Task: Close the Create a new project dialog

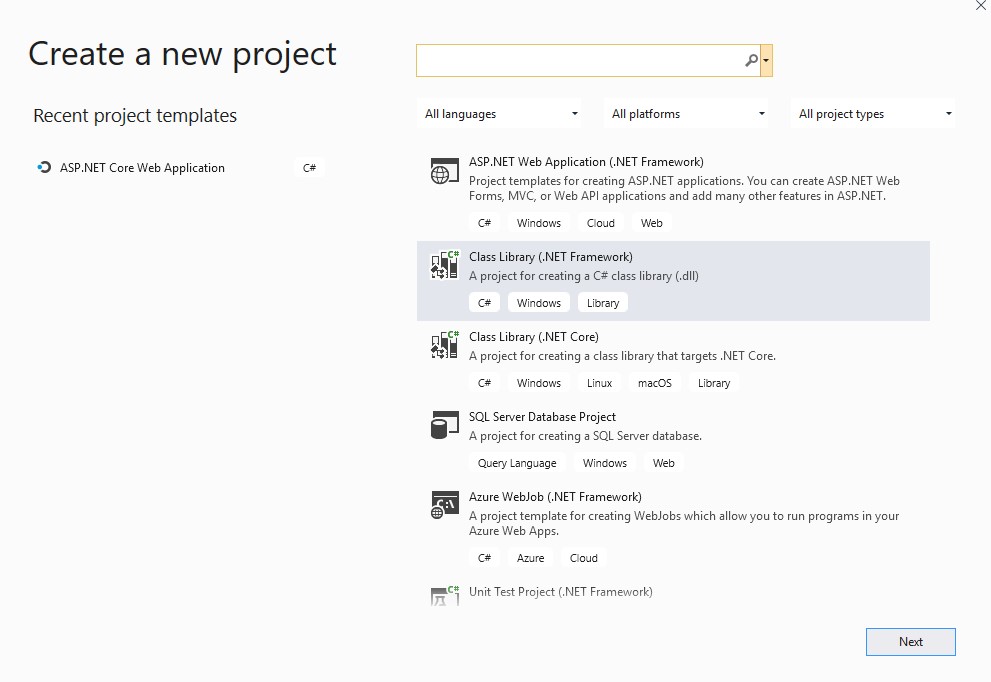Action: (980, 6)
